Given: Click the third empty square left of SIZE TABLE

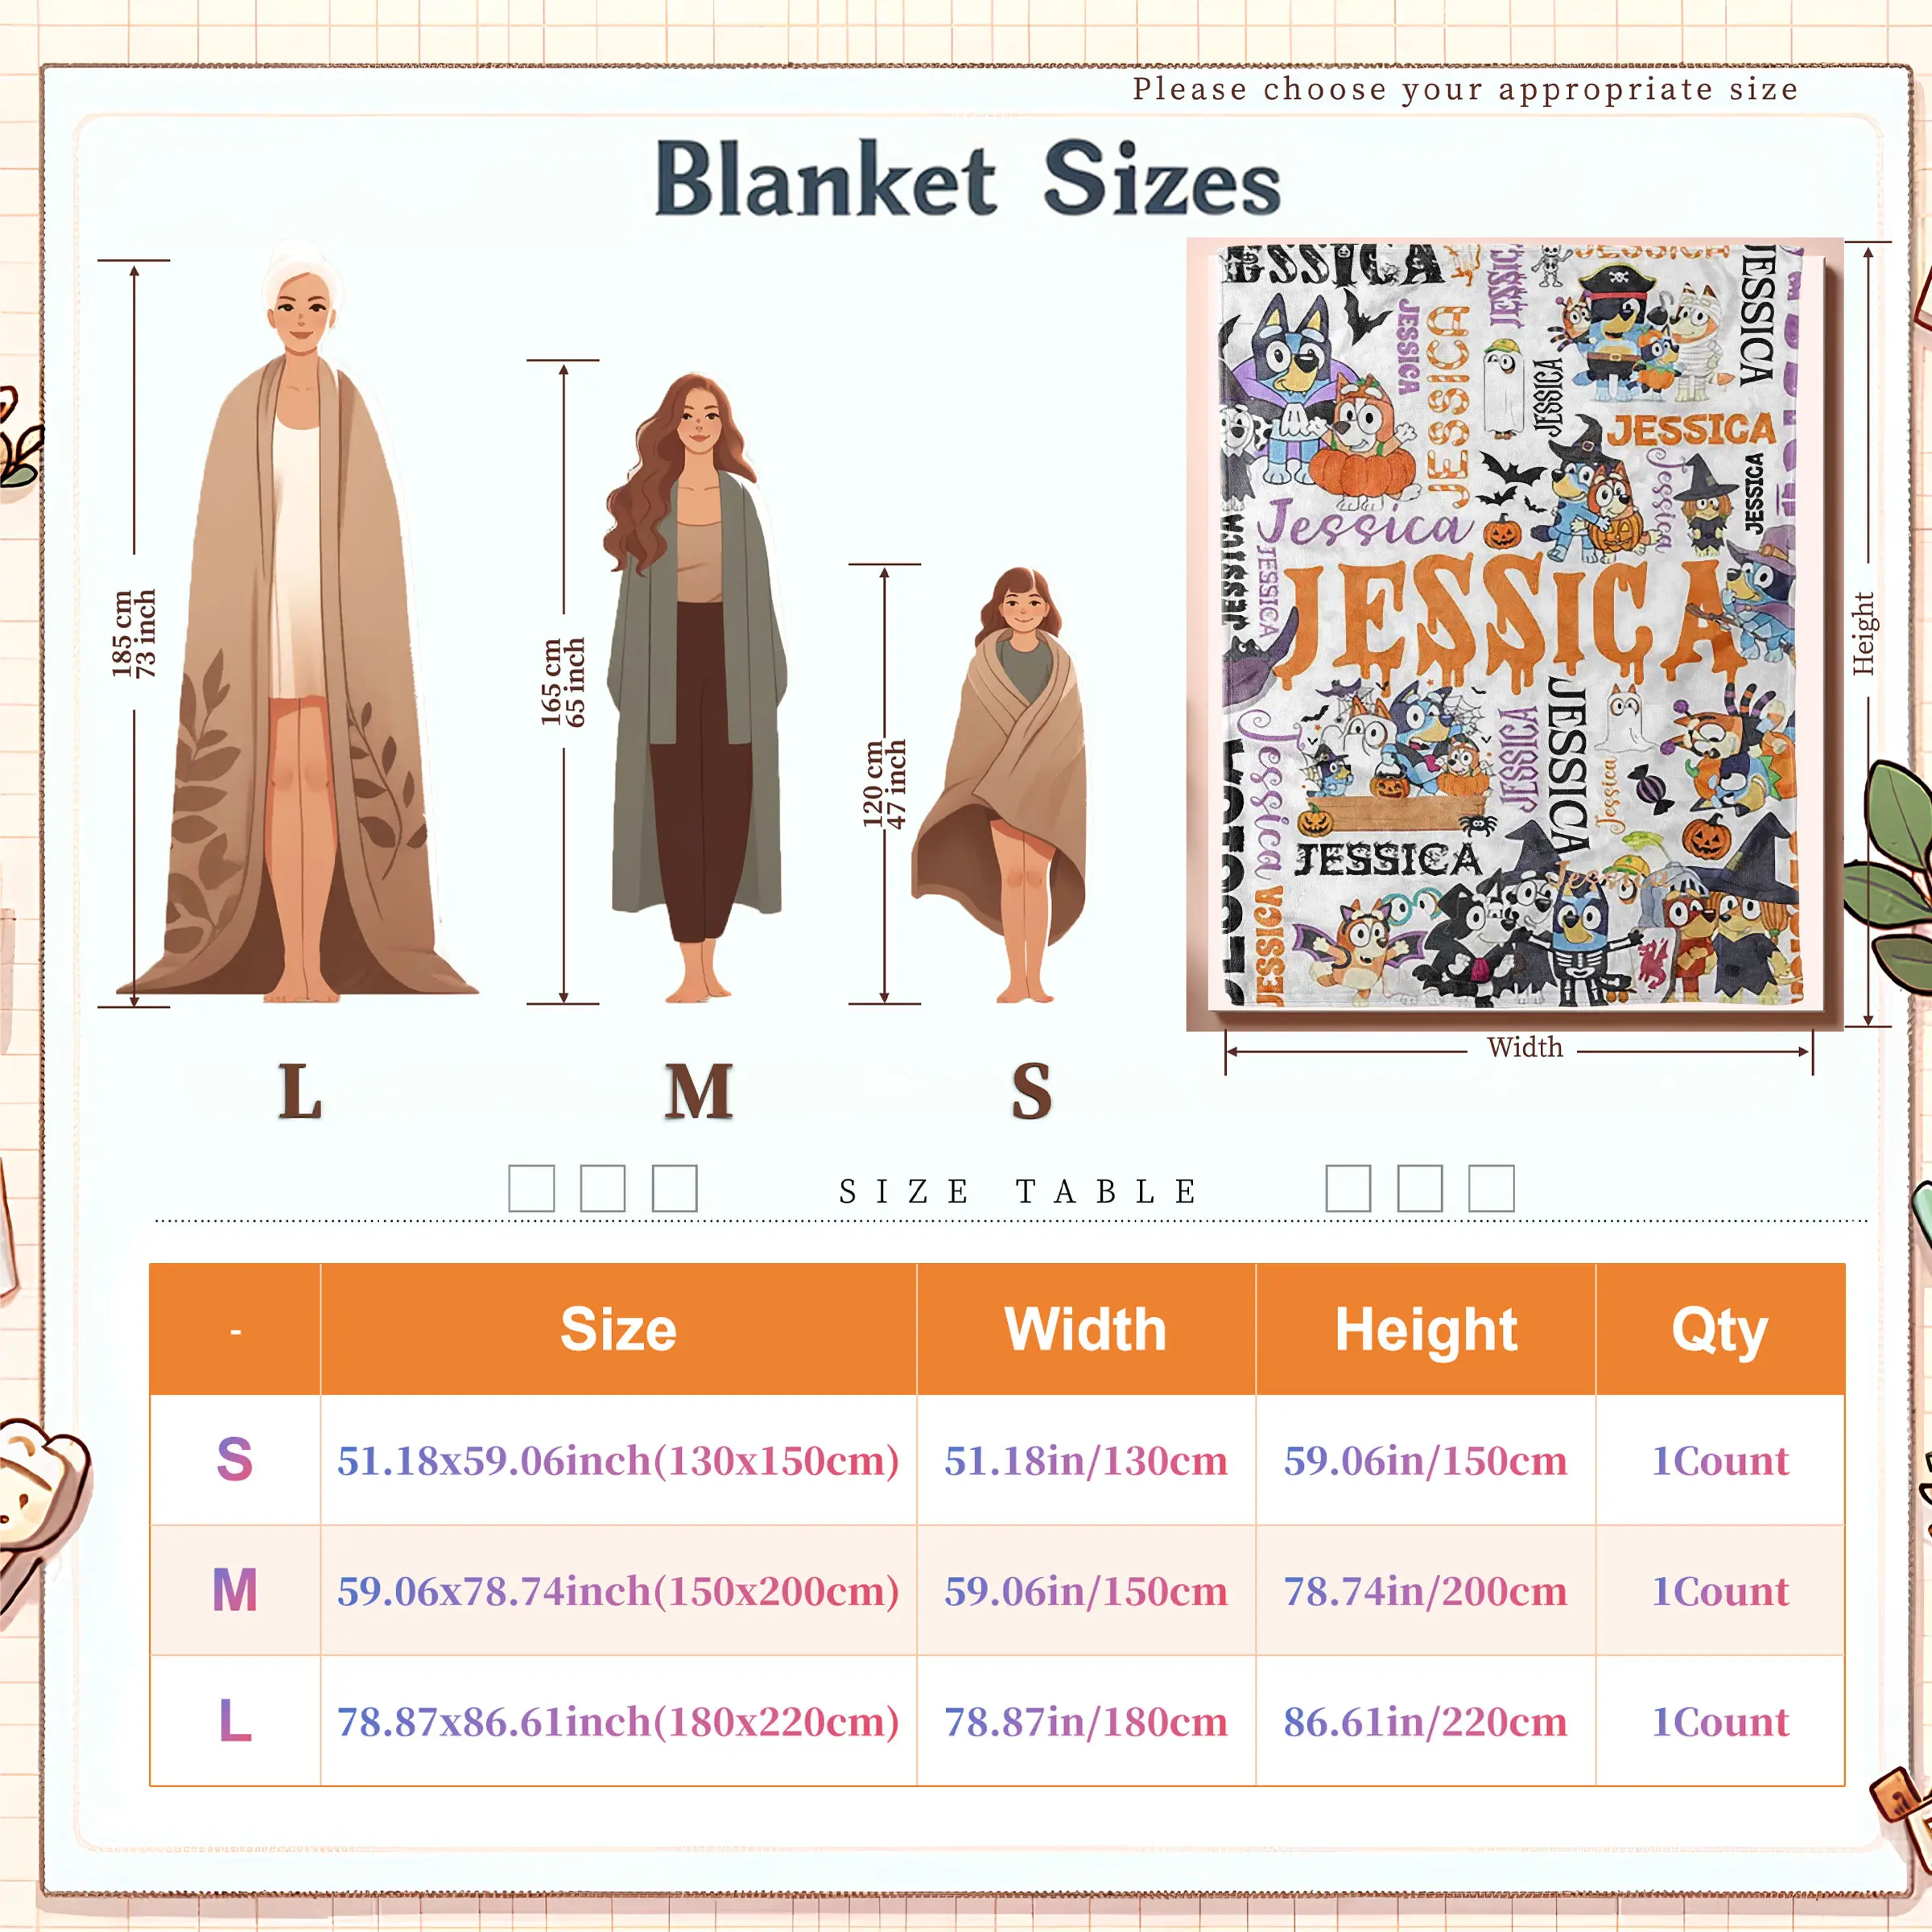Looking at the screenshot, I should tap(674, 1188).
